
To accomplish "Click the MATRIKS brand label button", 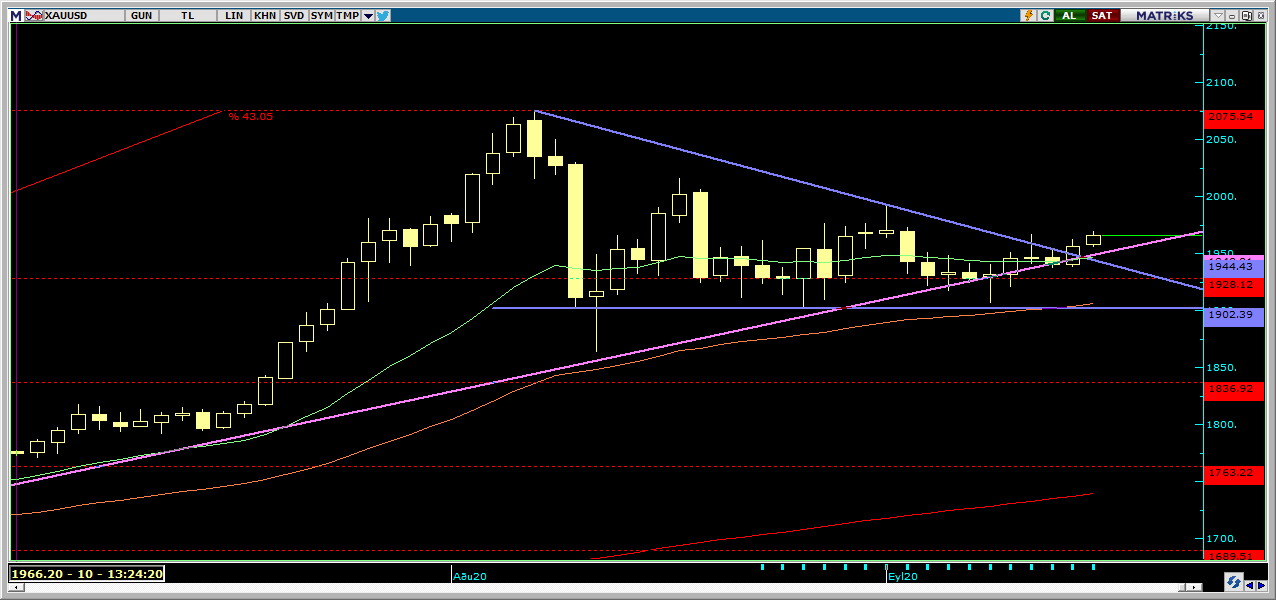I will click(x=1164, y=16).
